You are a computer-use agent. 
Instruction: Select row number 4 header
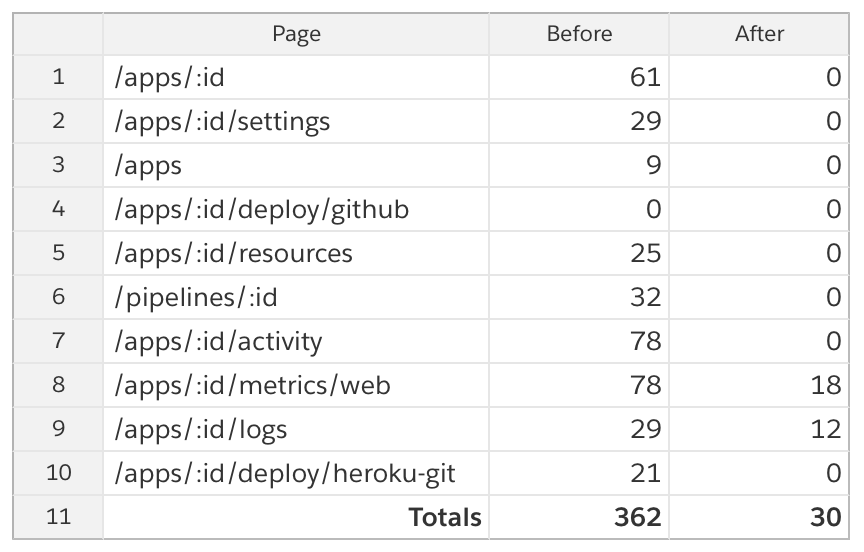tap(58, 209)
